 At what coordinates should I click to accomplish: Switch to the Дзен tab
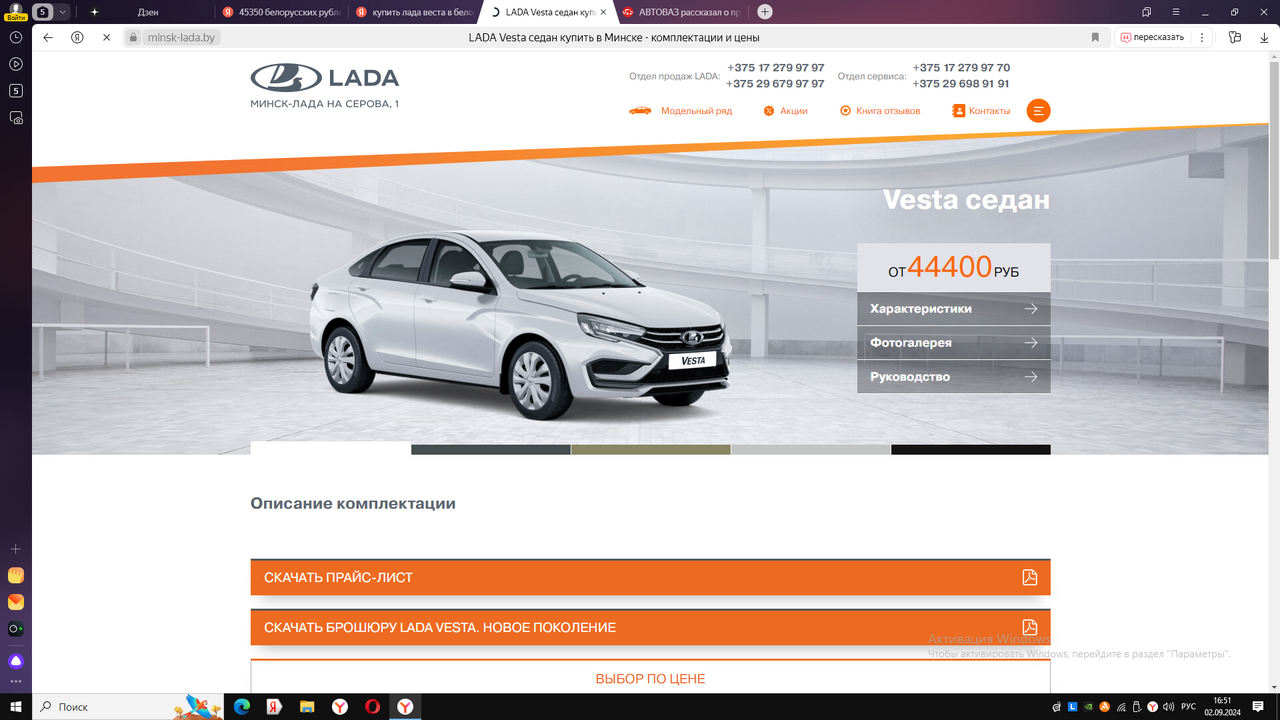coord(150,12)
